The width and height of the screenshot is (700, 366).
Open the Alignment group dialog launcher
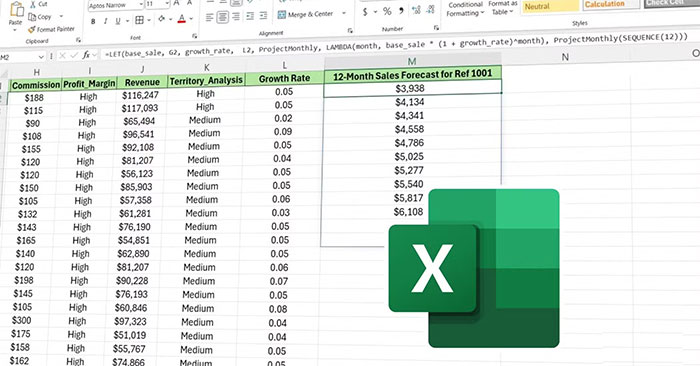click(x=350, y=30)
